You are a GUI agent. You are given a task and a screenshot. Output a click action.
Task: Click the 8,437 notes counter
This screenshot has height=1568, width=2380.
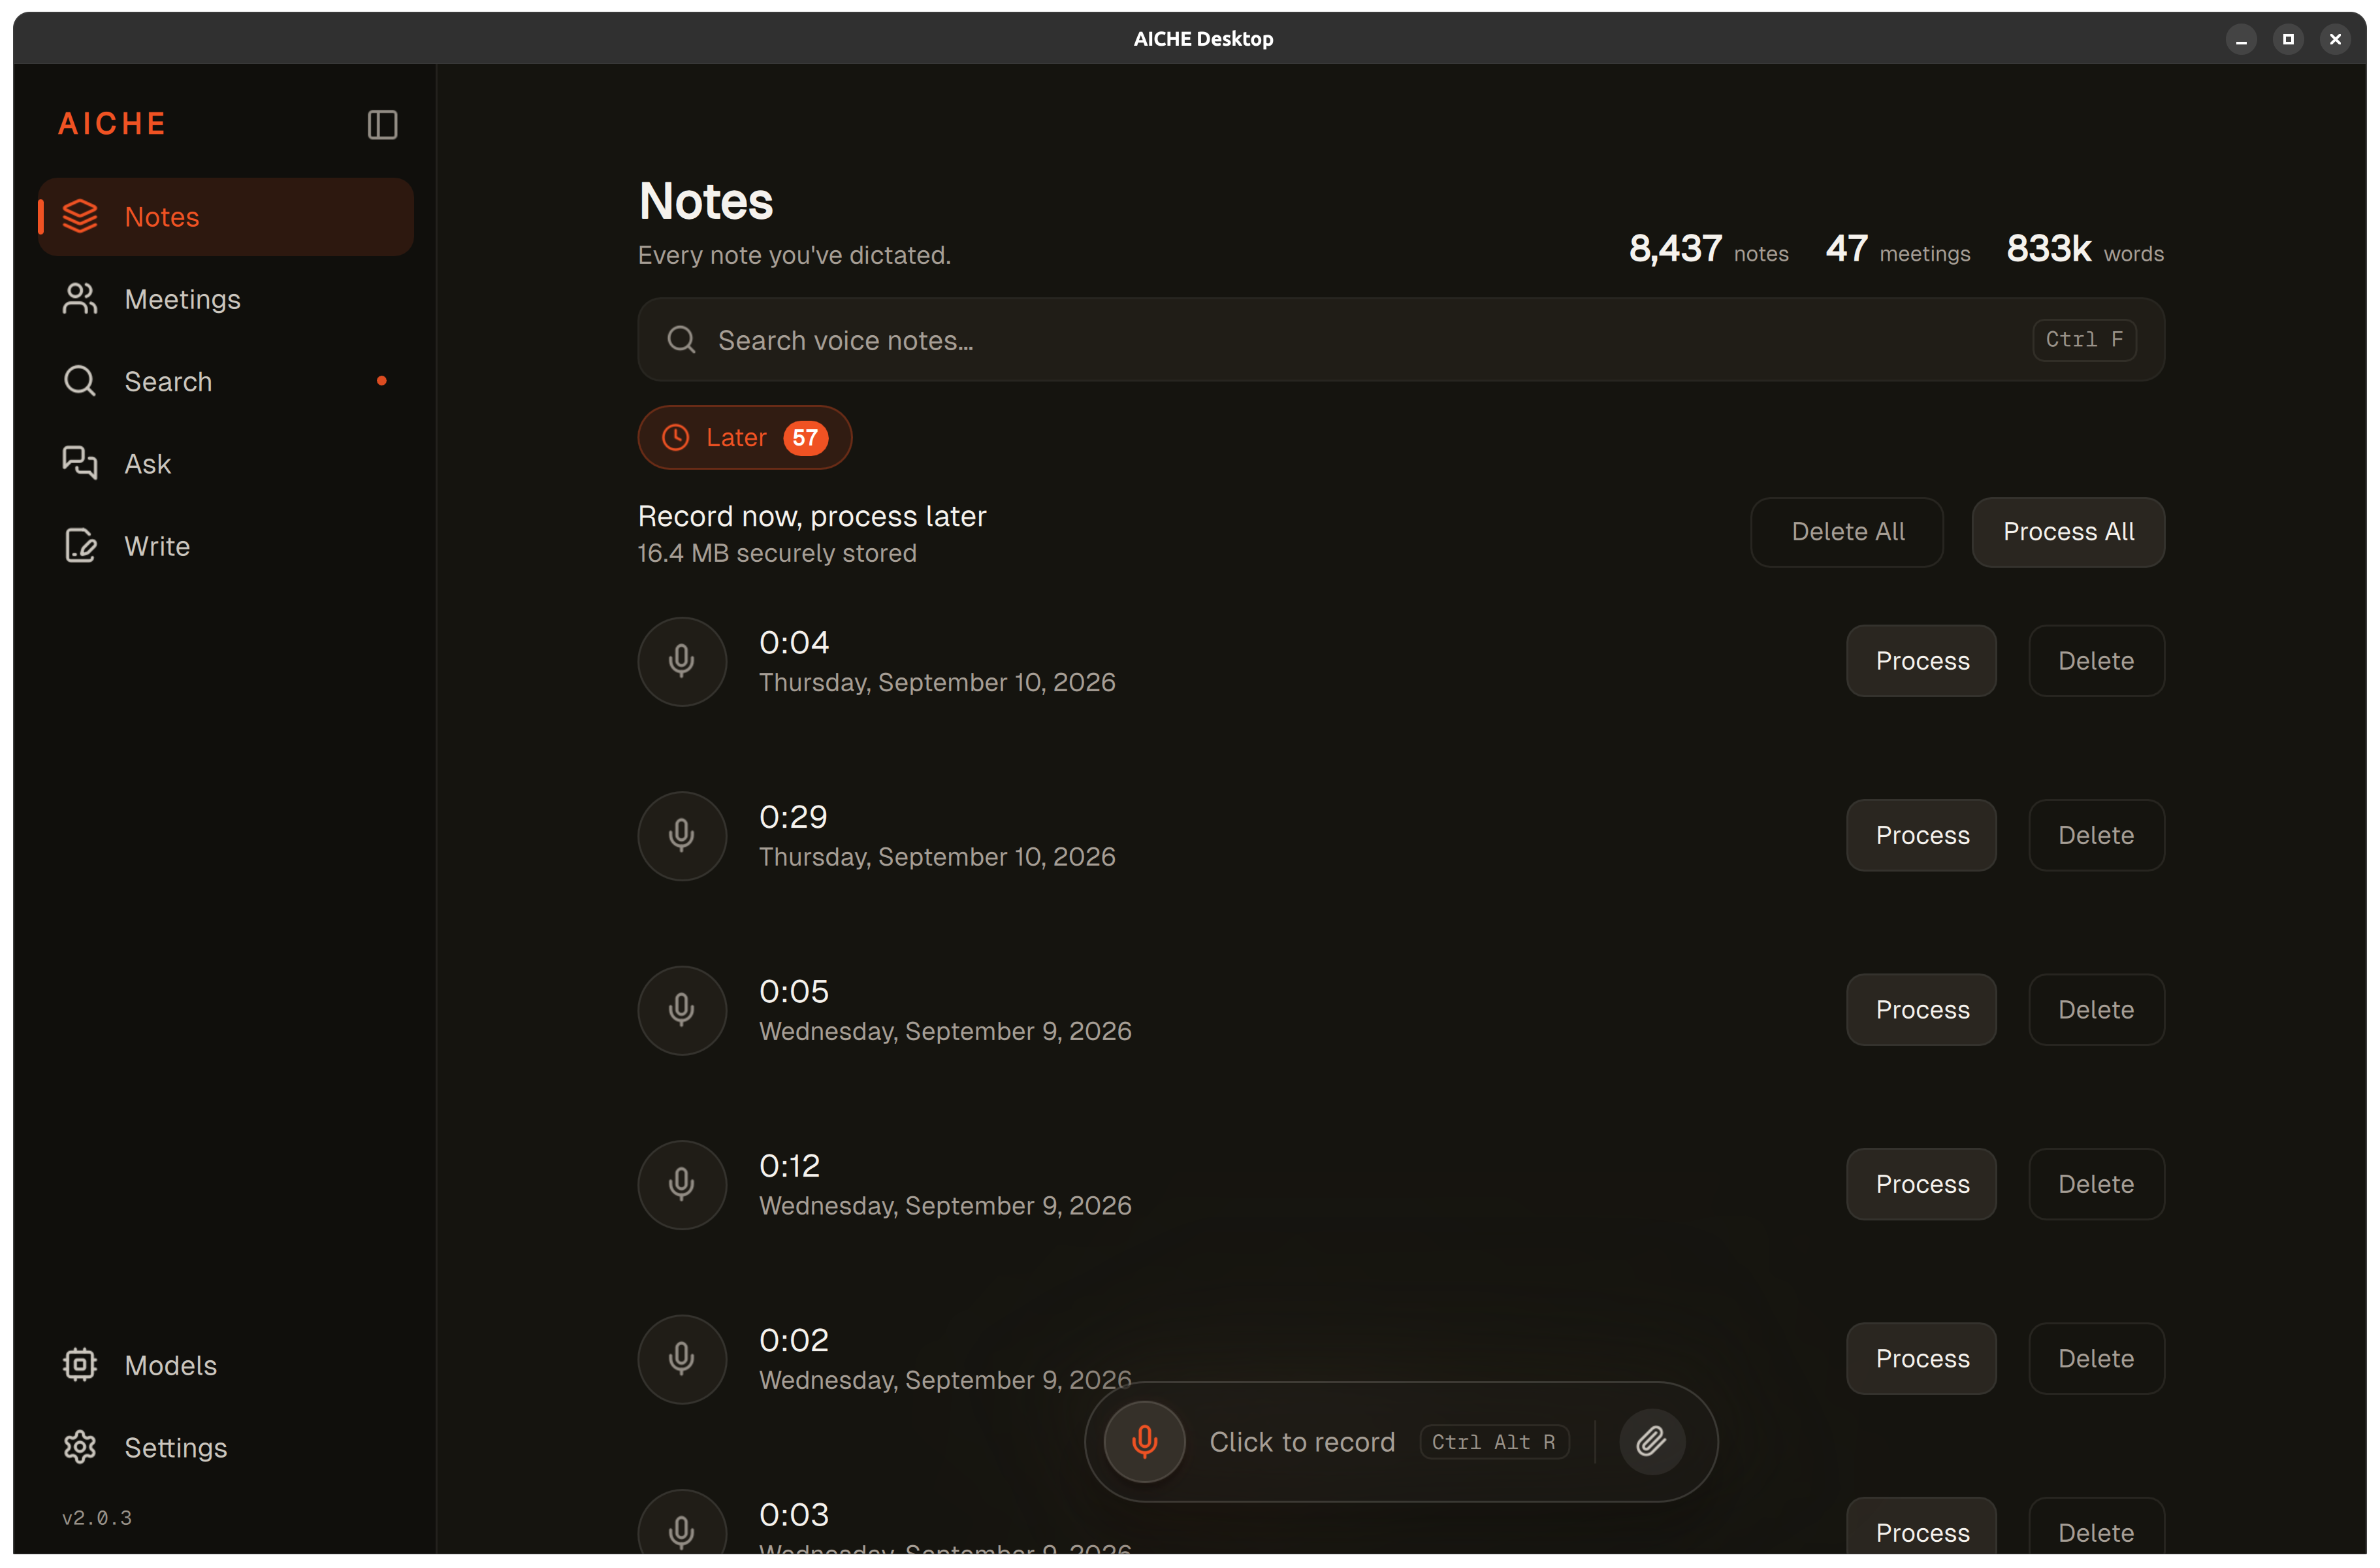tap(1709, 249)
